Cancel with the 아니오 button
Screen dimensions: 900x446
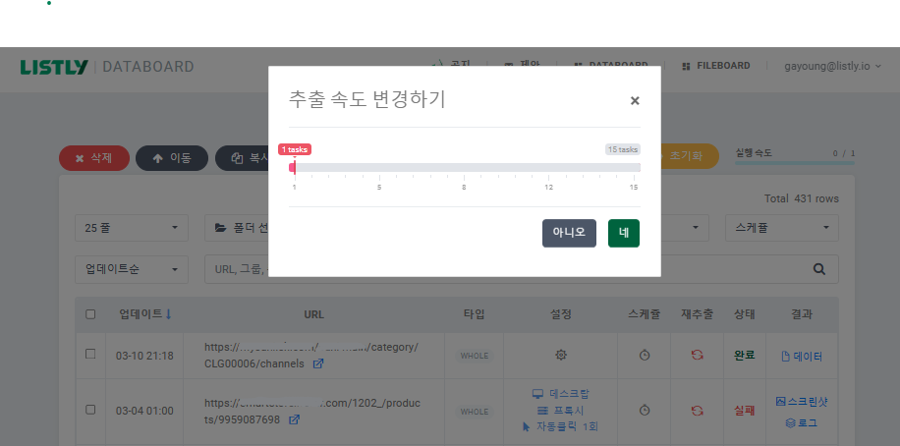569,233
